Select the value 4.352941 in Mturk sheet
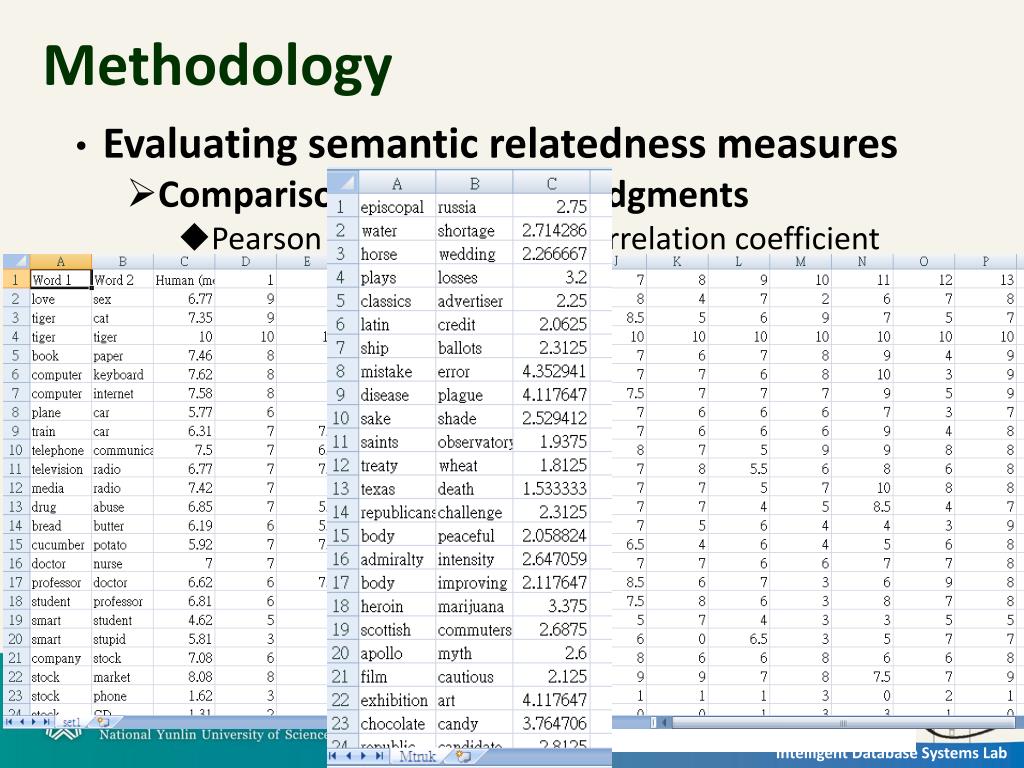The width and height of the screenshot is (1024, 768). (x=552, y=371)
